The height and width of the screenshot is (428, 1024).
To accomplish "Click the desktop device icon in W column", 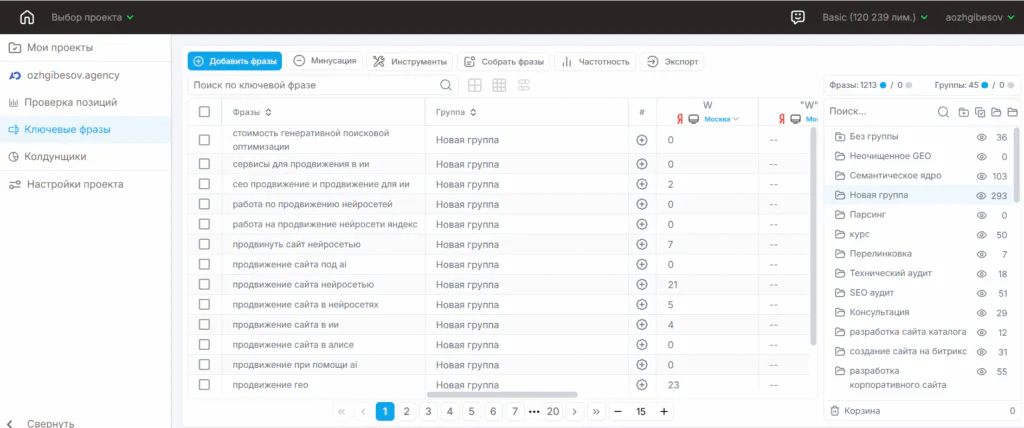I will click(694, 120).
